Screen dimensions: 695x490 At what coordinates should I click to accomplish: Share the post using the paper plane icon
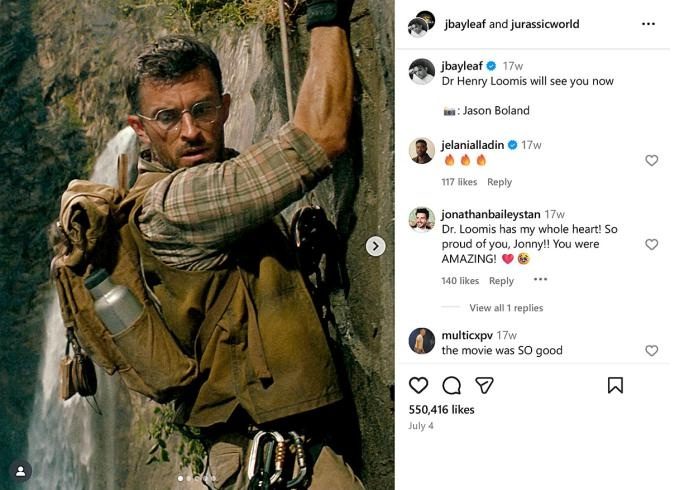pos(484,385)
